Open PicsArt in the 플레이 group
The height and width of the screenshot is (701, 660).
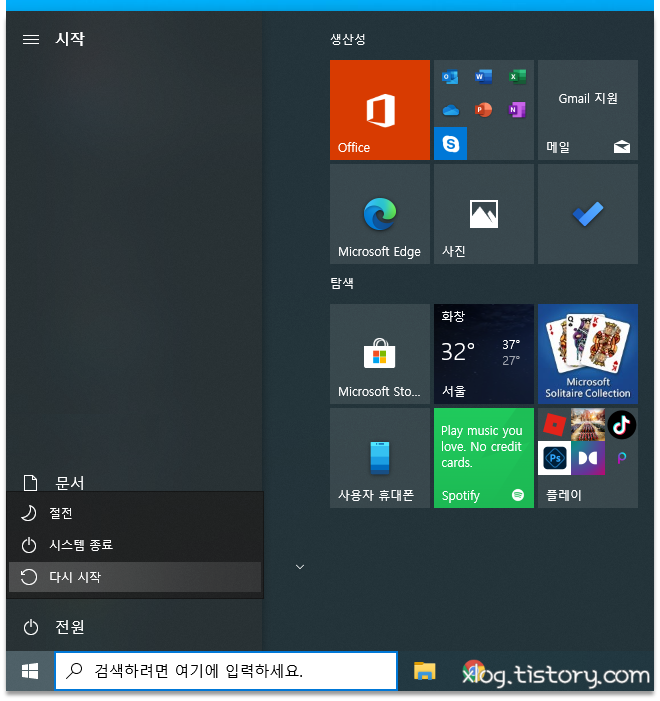point(622,458)
